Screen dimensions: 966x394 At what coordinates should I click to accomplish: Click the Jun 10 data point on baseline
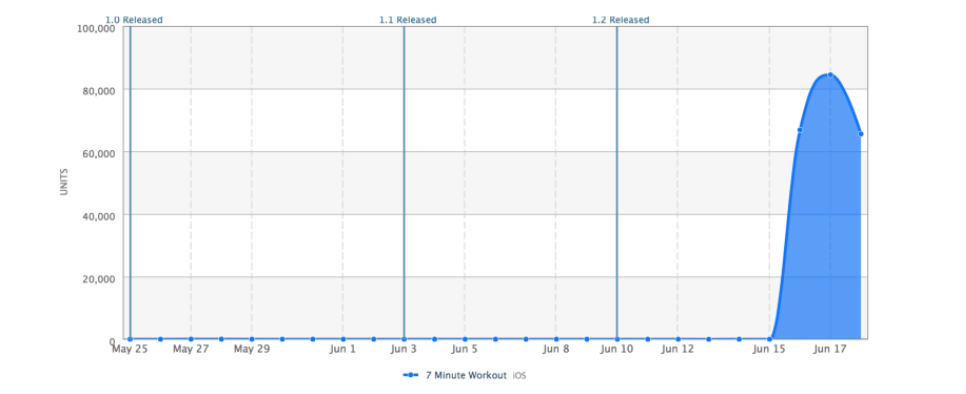pos(617,339)
